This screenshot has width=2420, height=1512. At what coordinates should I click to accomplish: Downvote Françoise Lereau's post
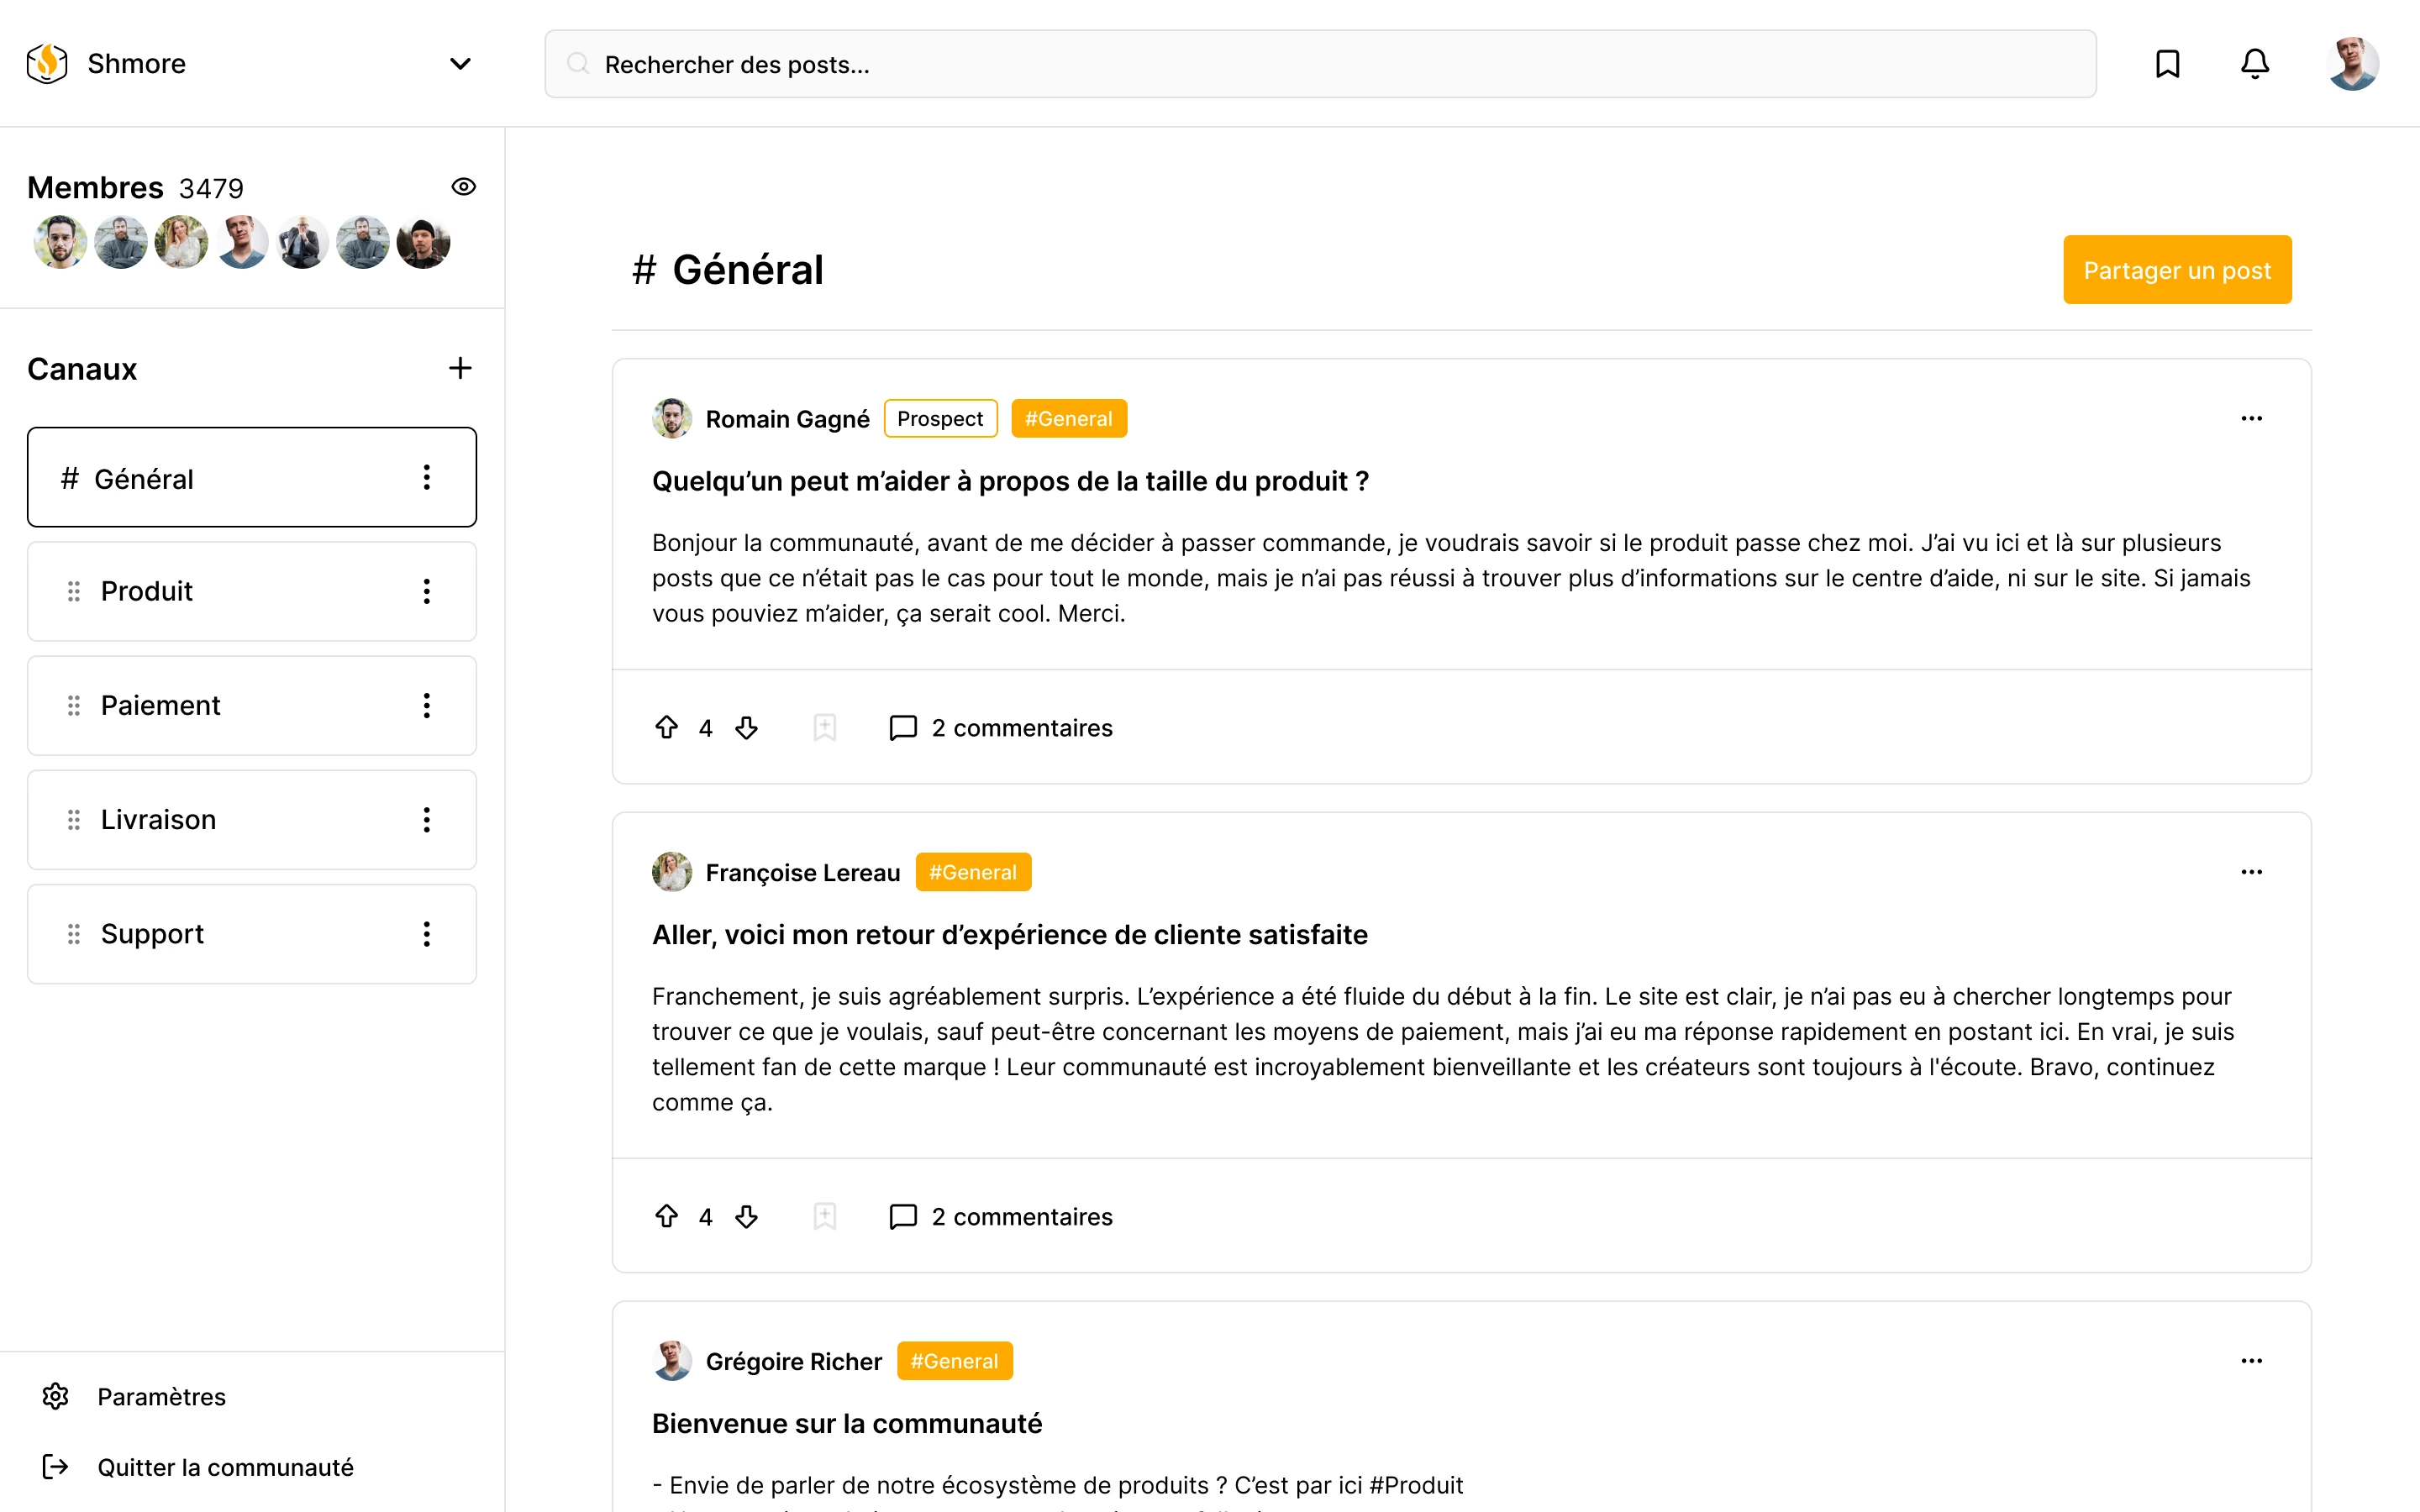[746, 1216]
